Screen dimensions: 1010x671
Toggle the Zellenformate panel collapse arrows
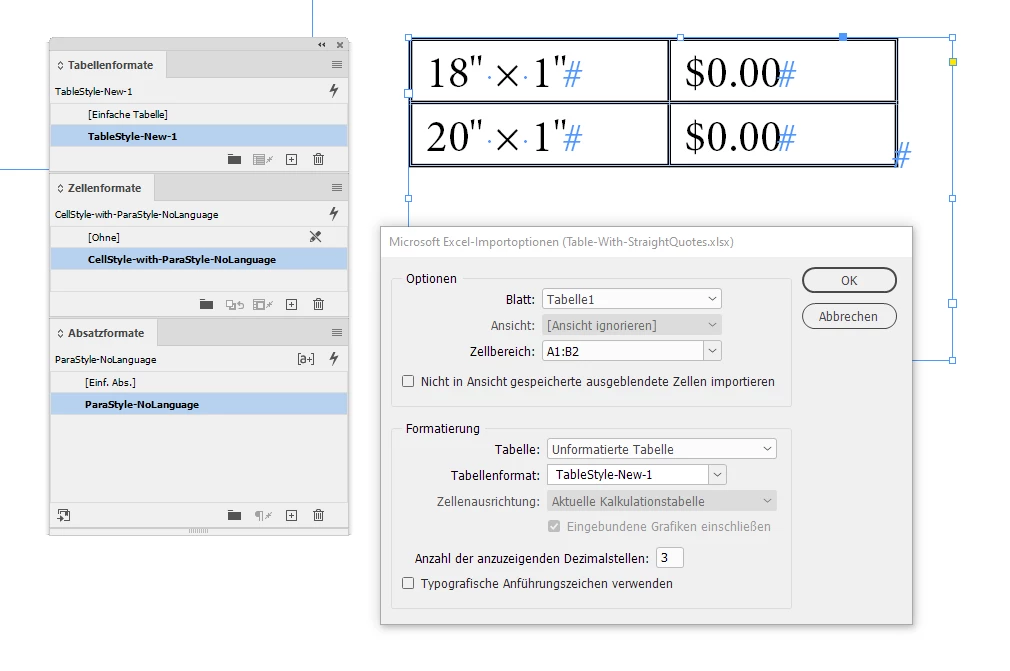[x=60, y=188]
